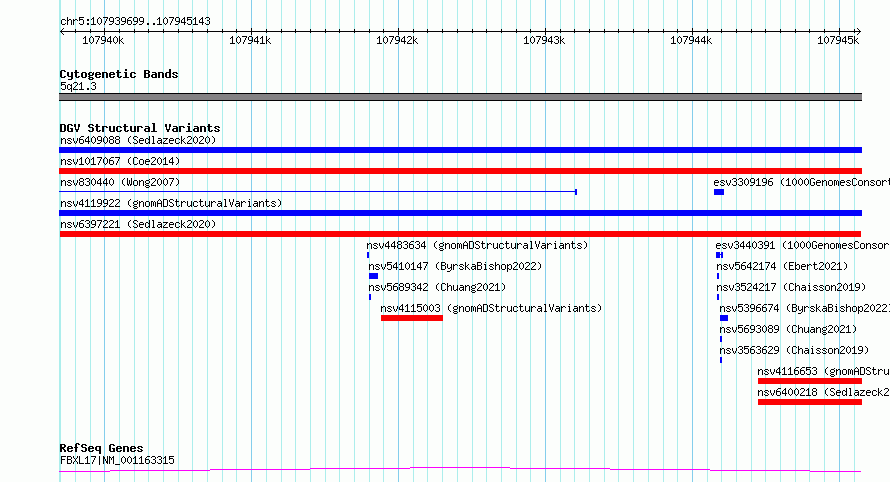This screenshot has height=482, width=890.
Task: Click the blue block under nsv5410147
Action: 373,276
